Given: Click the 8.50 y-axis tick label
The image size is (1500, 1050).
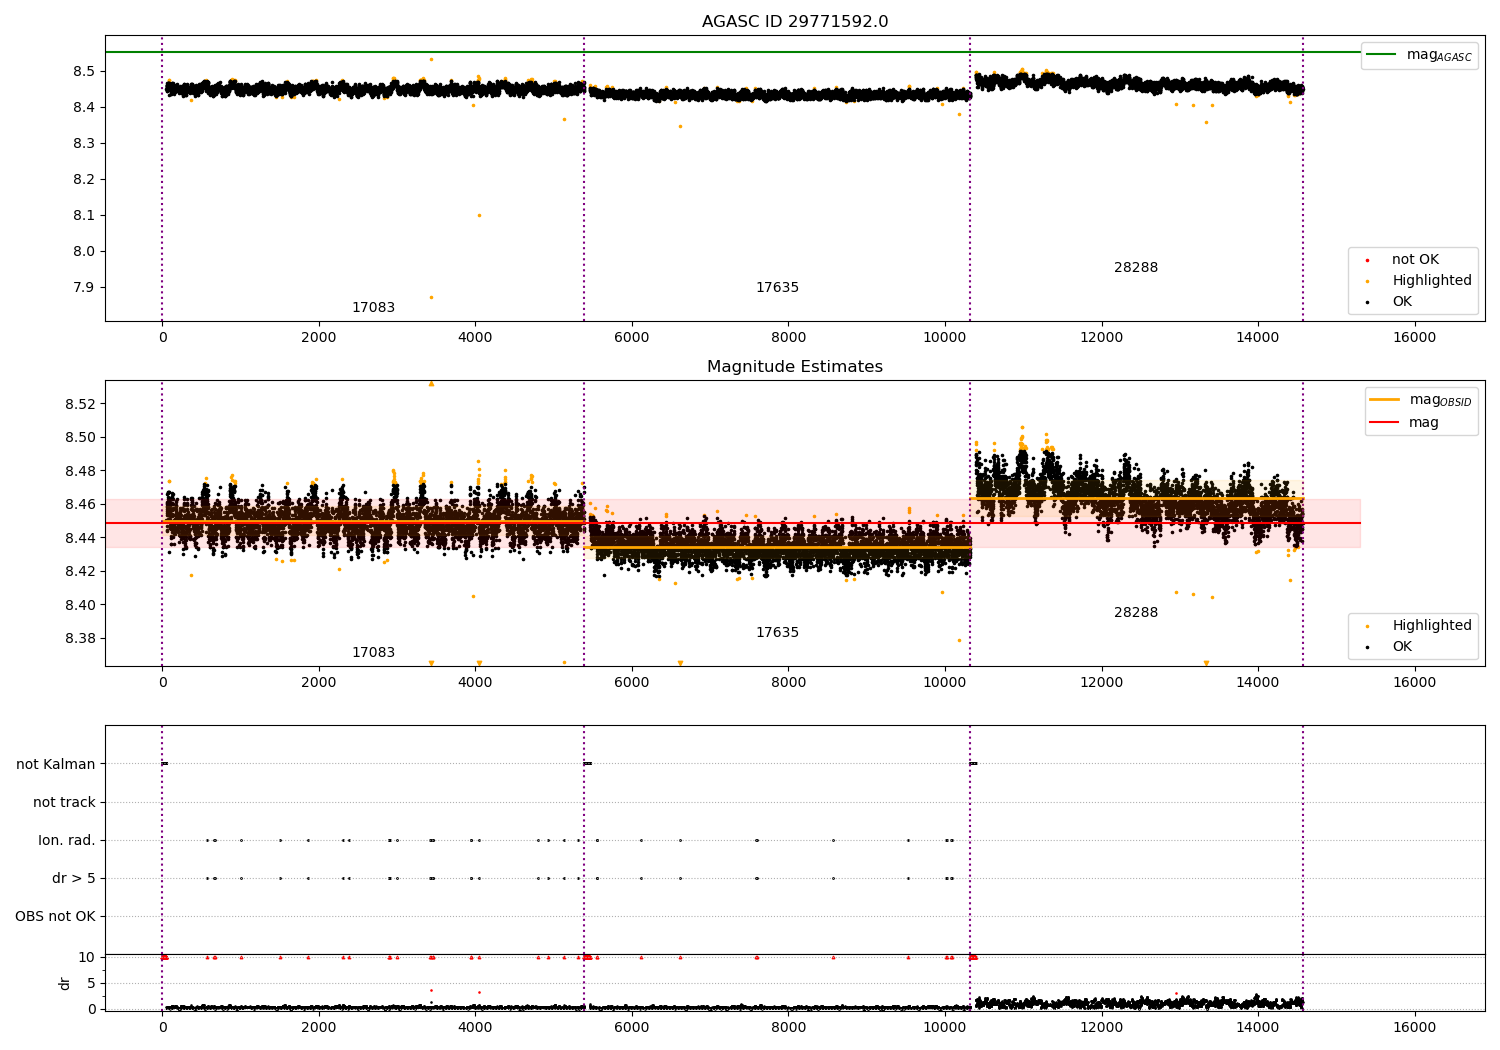Looking at the screenshot, I should click(x=80, y=438).
